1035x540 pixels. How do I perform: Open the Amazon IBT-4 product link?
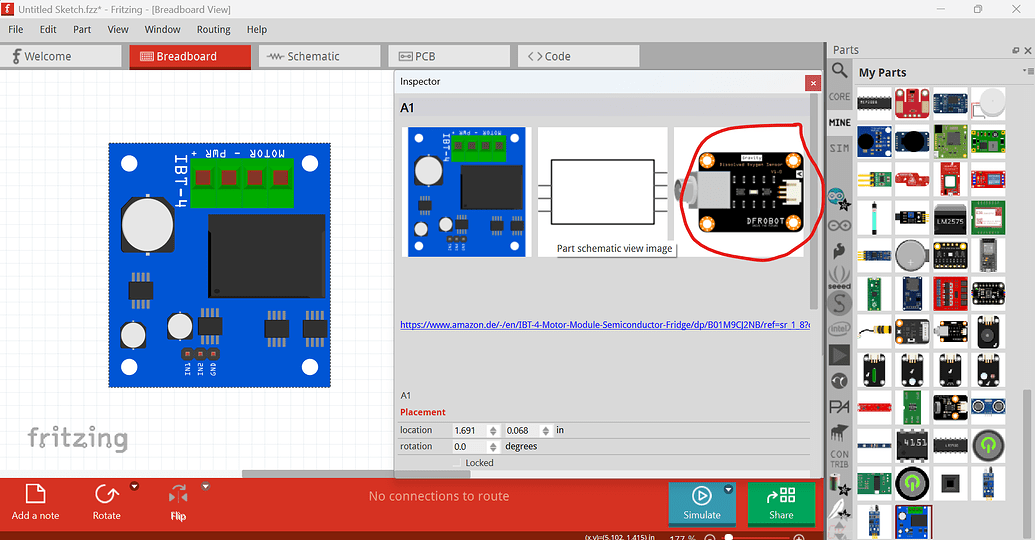point(605,325)
